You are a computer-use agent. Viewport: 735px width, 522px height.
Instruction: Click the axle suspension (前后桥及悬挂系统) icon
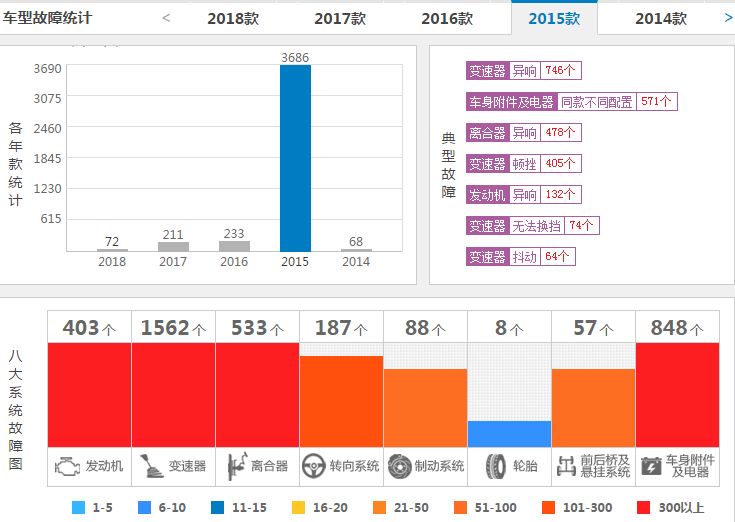click(x=566, y=466)
